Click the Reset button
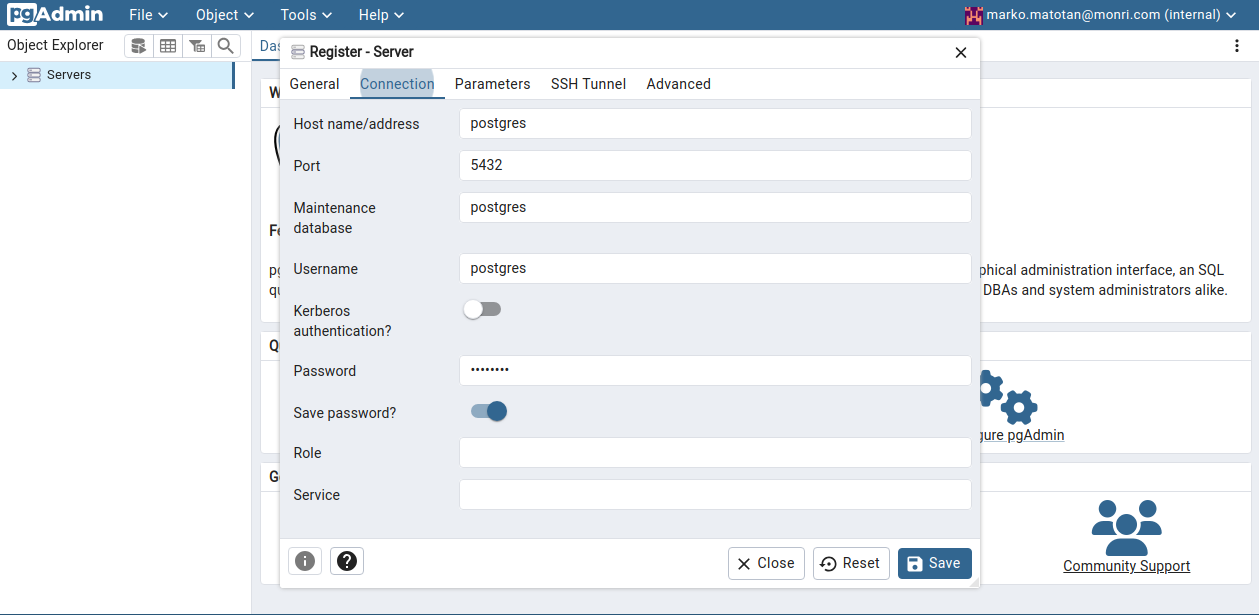This screenshot has width=1259, height=615. click(851, 563)
